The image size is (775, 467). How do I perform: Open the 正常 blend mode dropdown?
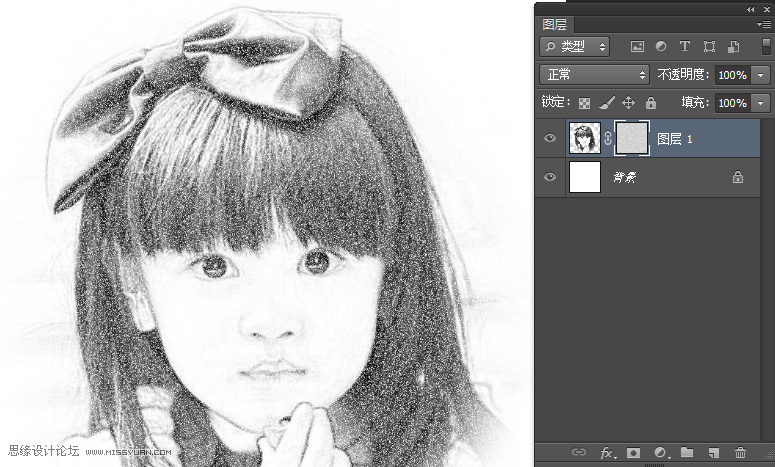click(x=594, y=75)
